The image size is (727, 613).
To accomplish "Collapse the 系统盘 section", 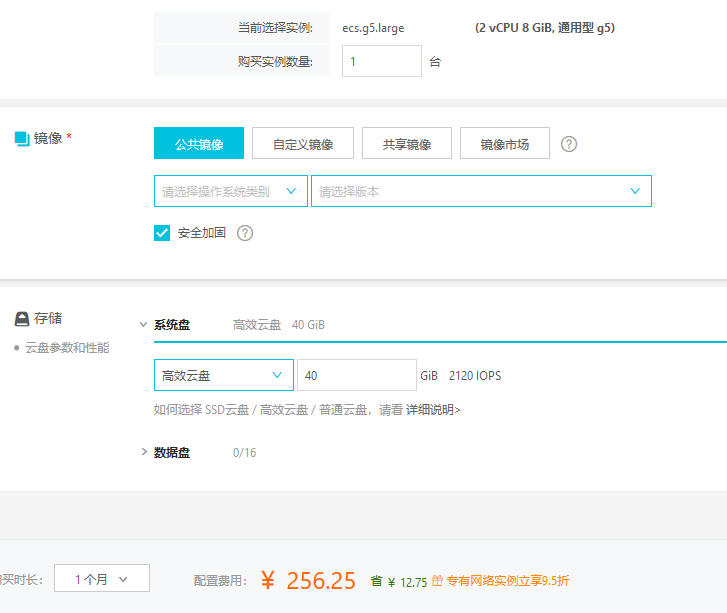I will [143, 325].
